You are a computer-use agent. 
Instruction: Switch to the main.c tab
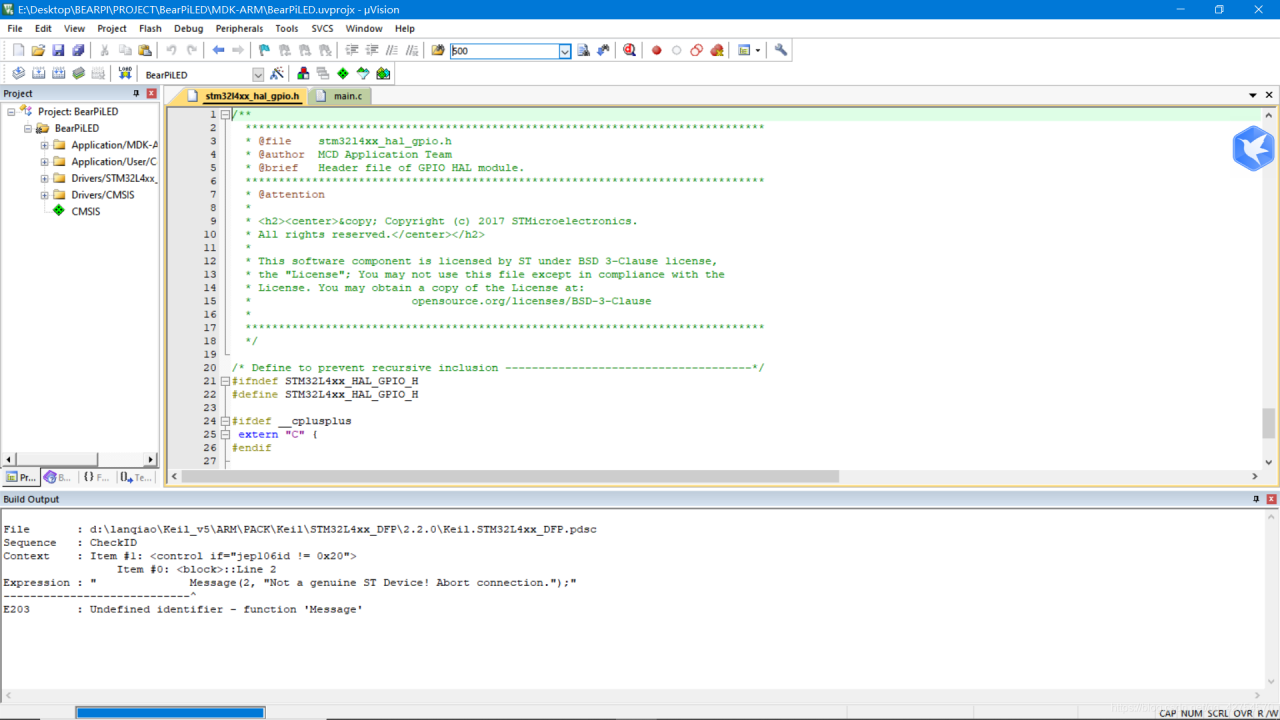pyautogui.click(x=347, y=96)
